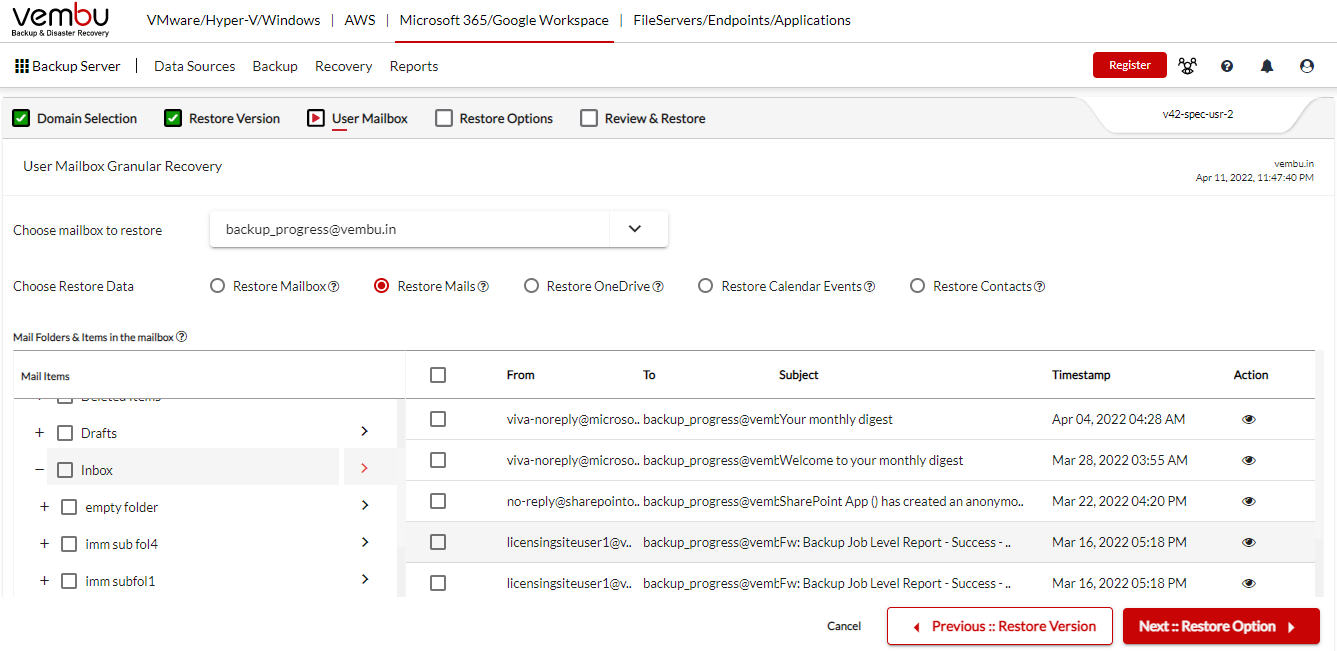Preview the first Mar 16 Backup Job Level Report mail

point(1248,543)
